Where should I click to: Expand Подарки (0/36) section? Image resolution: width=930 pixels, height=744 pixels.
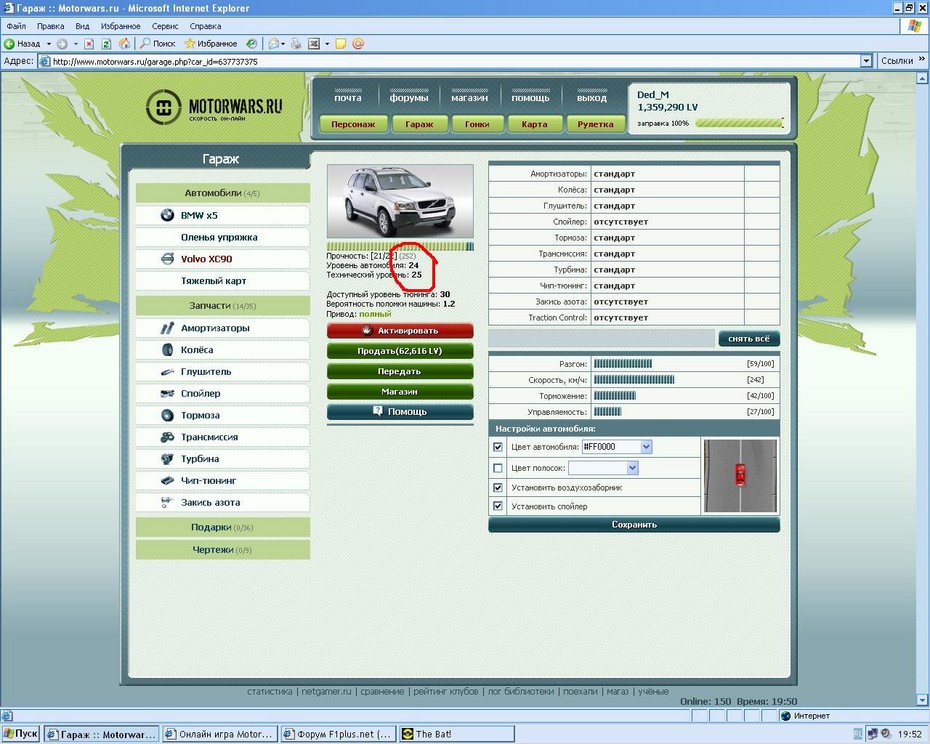click(x=222, y=527)
